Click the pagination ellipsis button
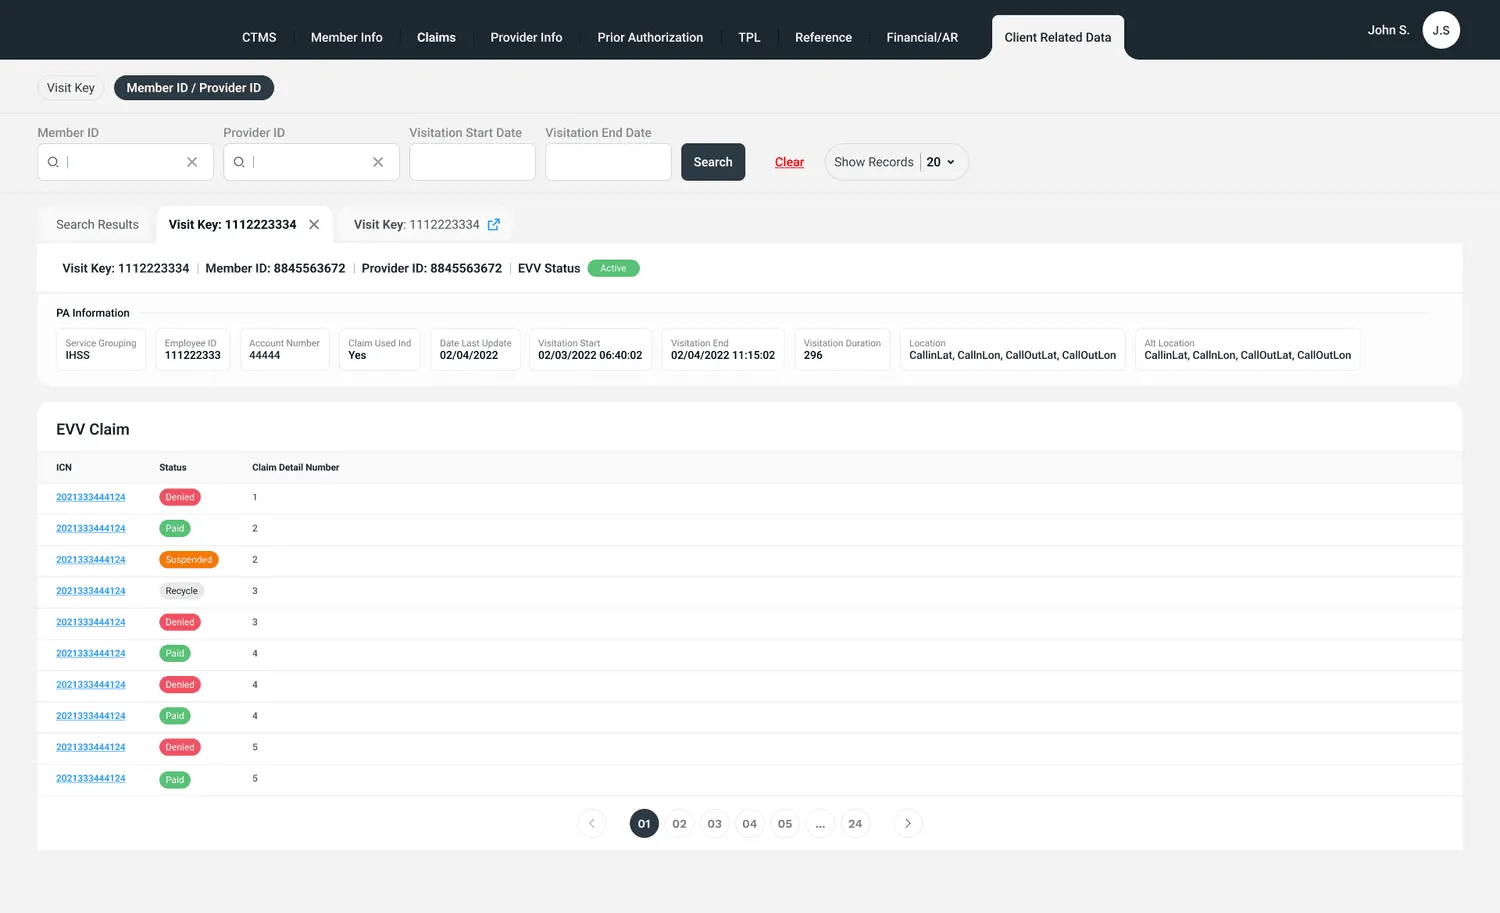This screenshot has height=913, width=1500. [820, 824]
